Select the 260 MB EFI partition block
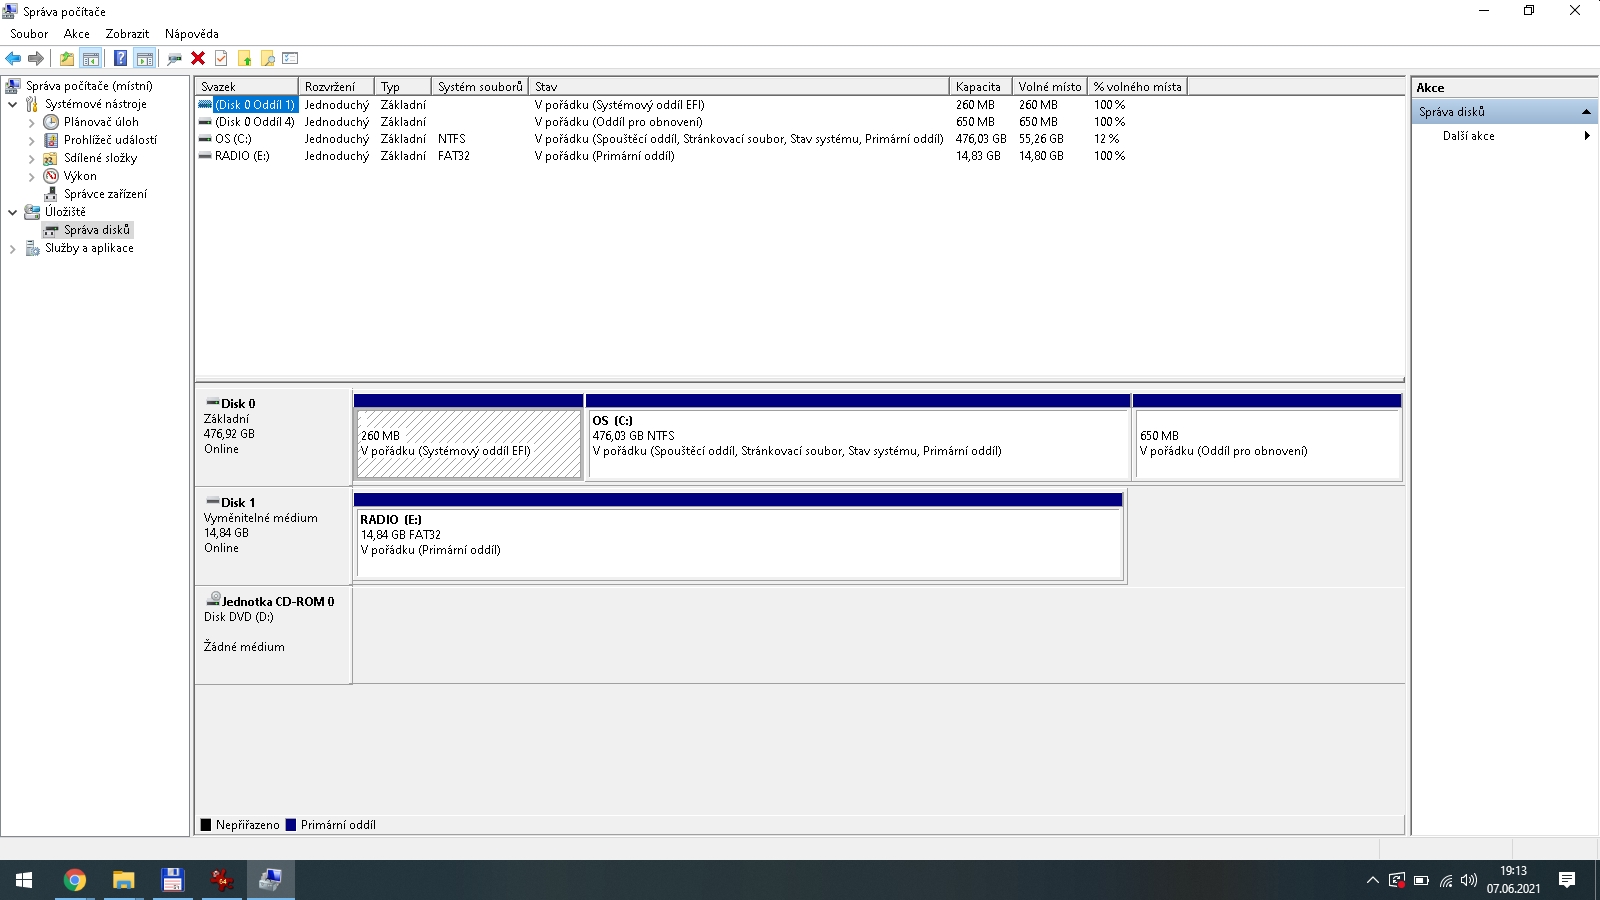Screen dimensions: 1600x900 click(468, 437)
